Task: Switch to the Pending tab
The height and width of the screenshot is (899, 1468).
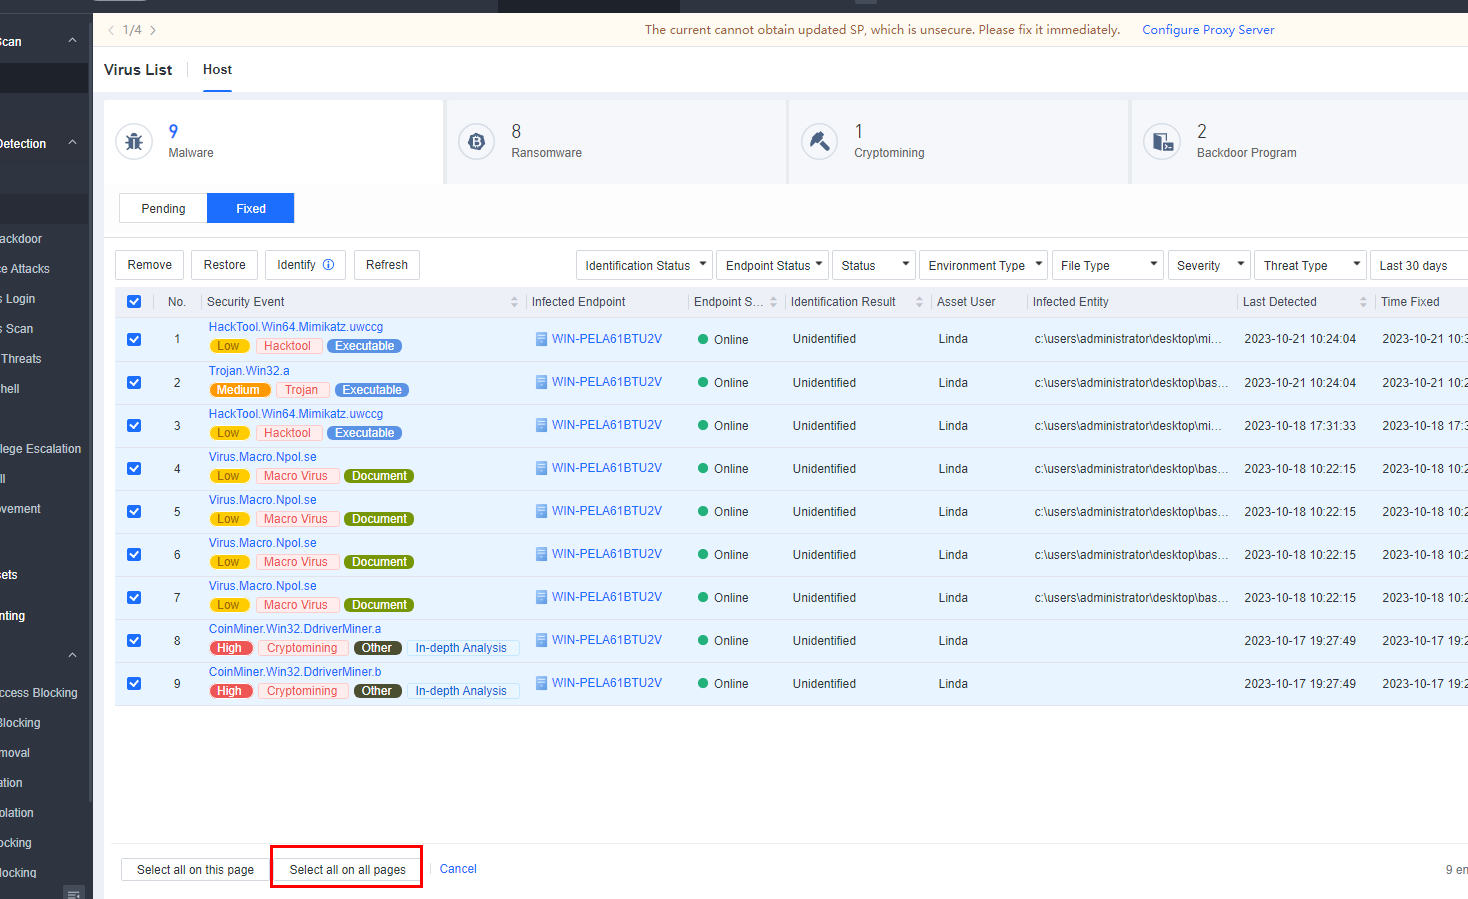Action: coord(163,209)
